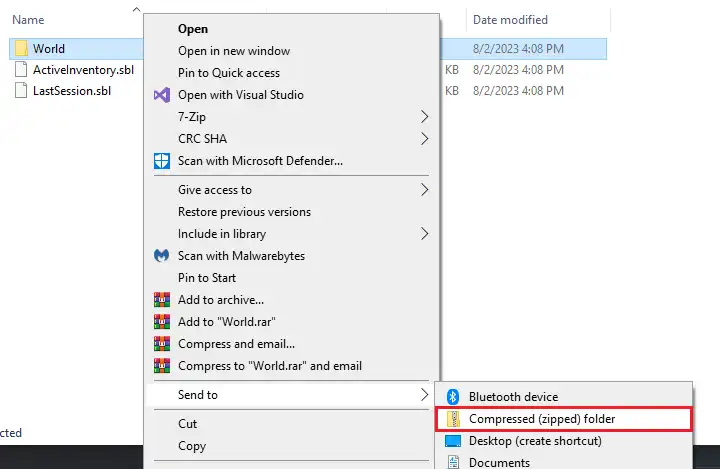Expand the Give access to submenu arrow
Viewport: 720px width, 469px height.
coord(424,190)
